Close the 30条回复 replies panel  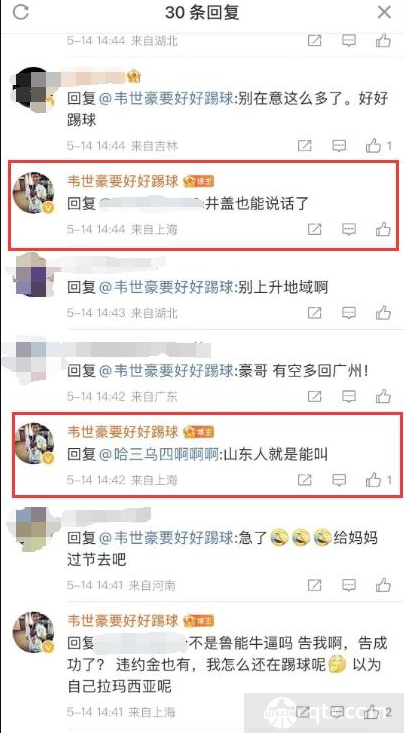(x=384, y=12)
